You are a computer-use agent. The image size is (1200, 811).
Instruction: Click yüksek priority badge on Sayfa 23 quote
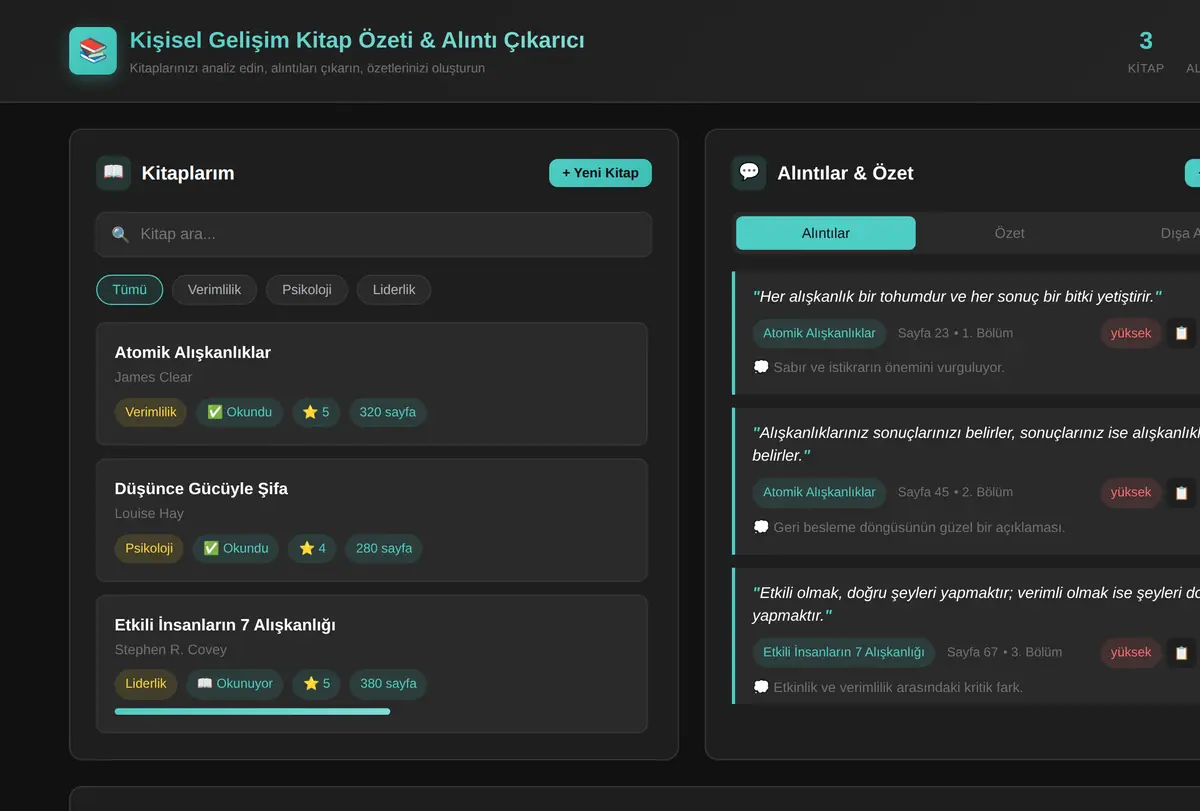1131,333
